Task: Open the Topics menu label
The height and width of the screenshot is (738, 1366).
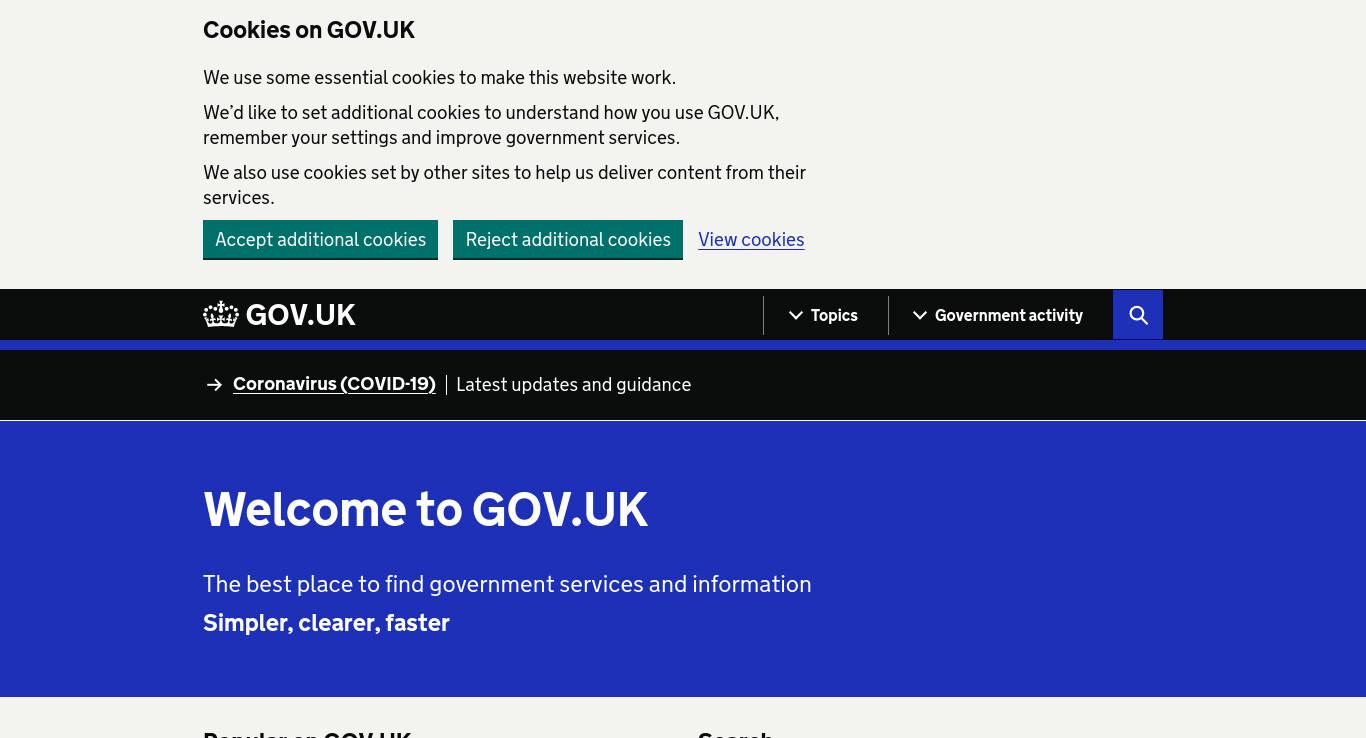Action: click(834, 315)
